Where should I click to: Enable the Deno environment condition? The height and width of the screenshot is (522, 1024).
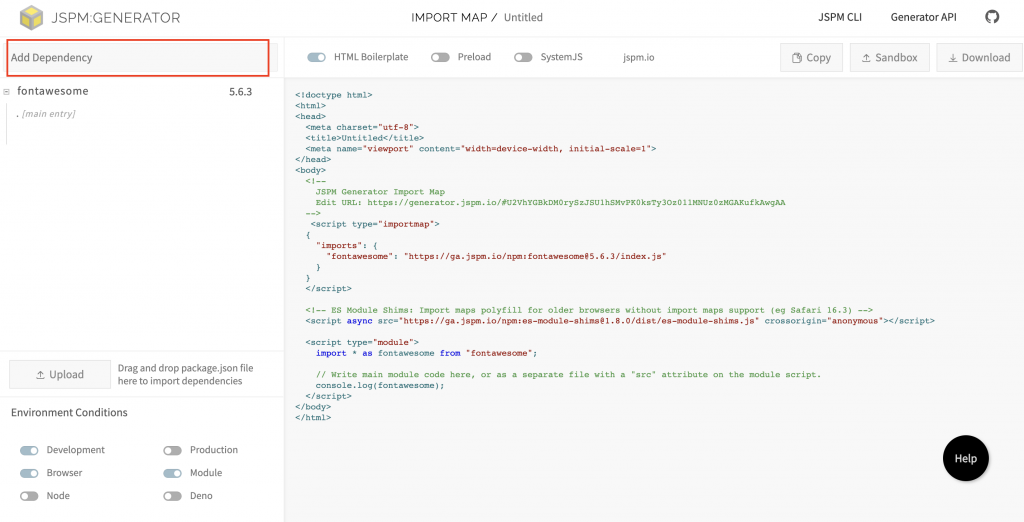[x=172, y=496]
